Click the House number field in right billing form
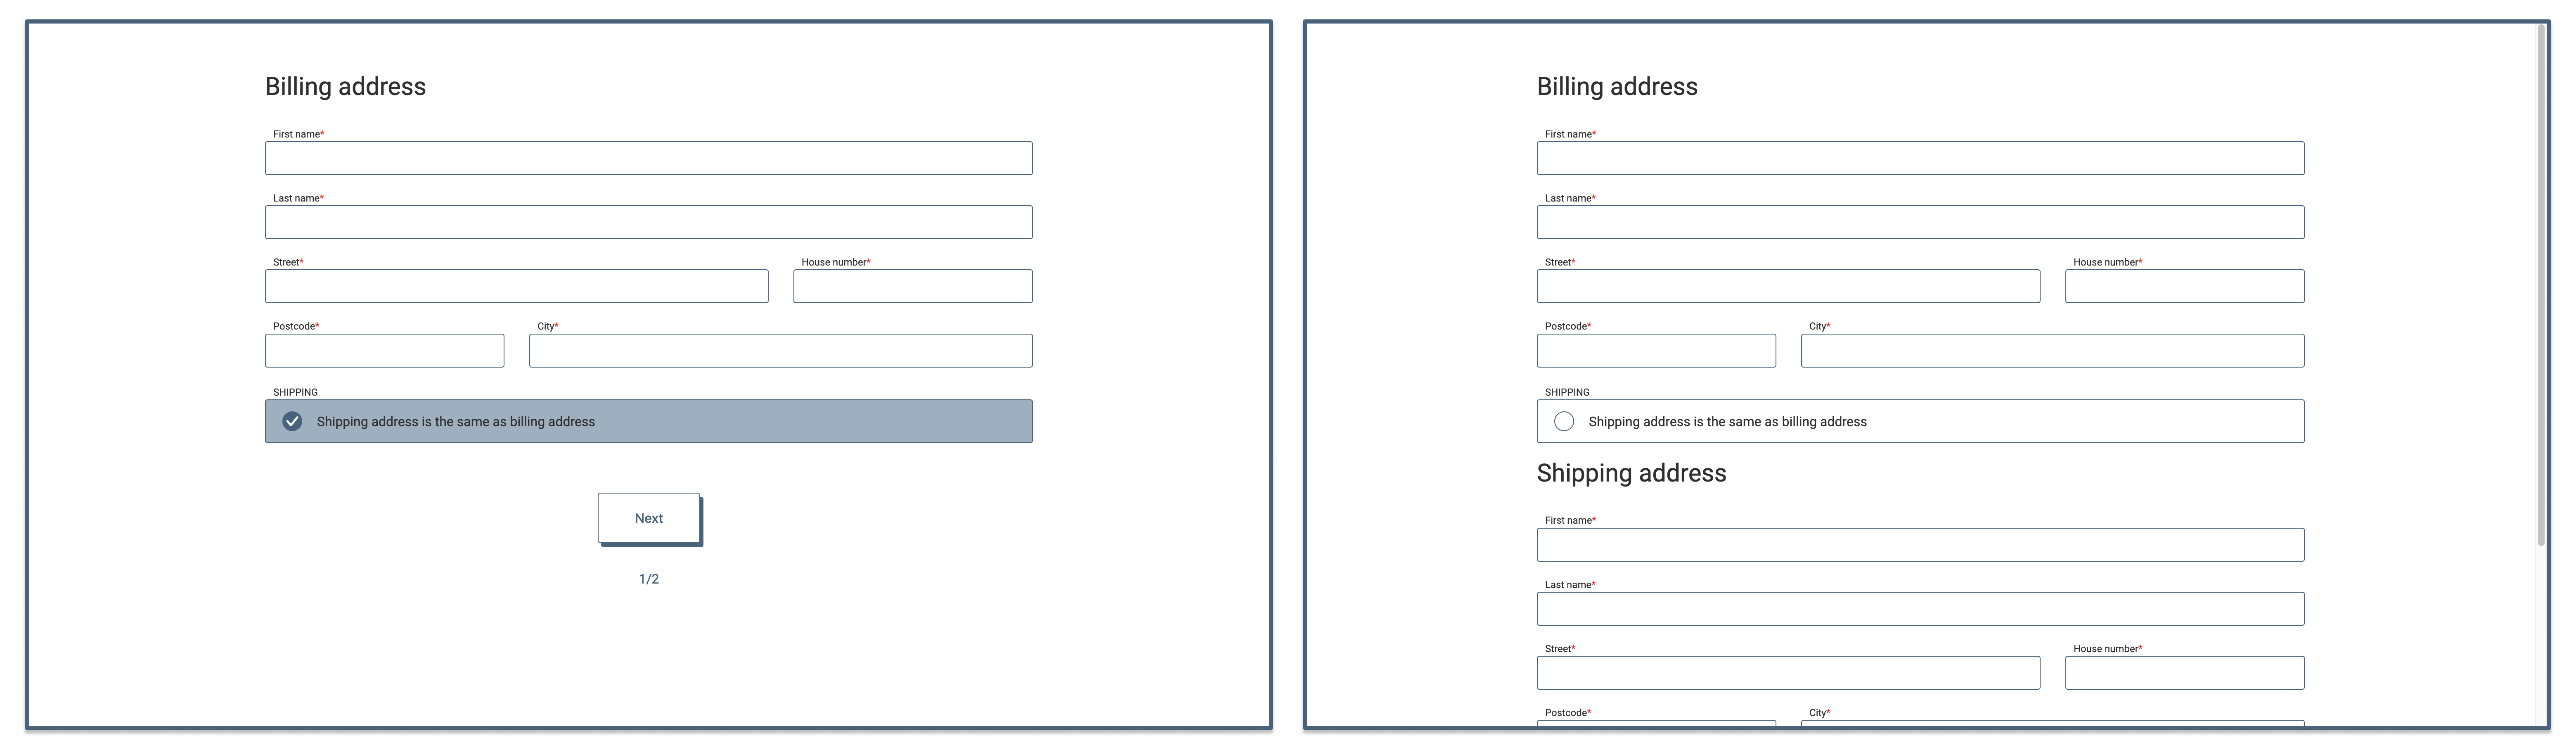Viewport: 2576px width, 750px height. tap(2184, 286)
